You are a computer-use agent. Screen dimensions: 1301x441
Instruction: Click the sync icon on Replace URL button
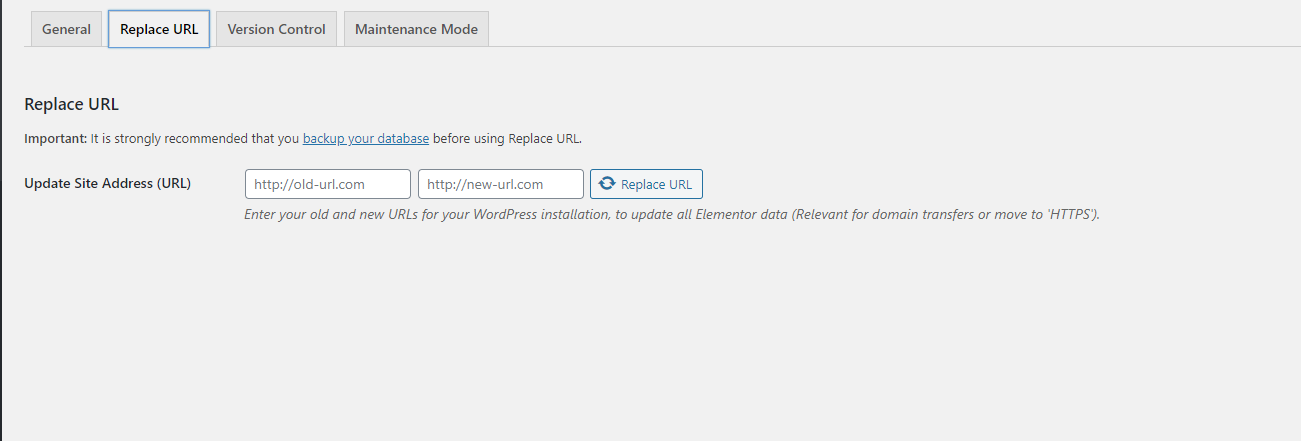click(x=607, y=184)
